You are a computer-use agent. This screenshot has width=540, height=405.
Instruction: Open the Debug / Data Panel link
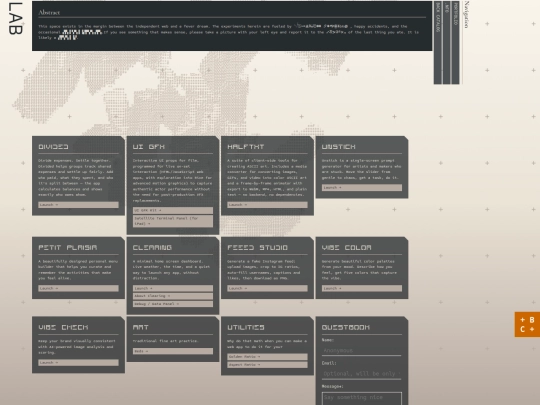[x=173, y=304]
